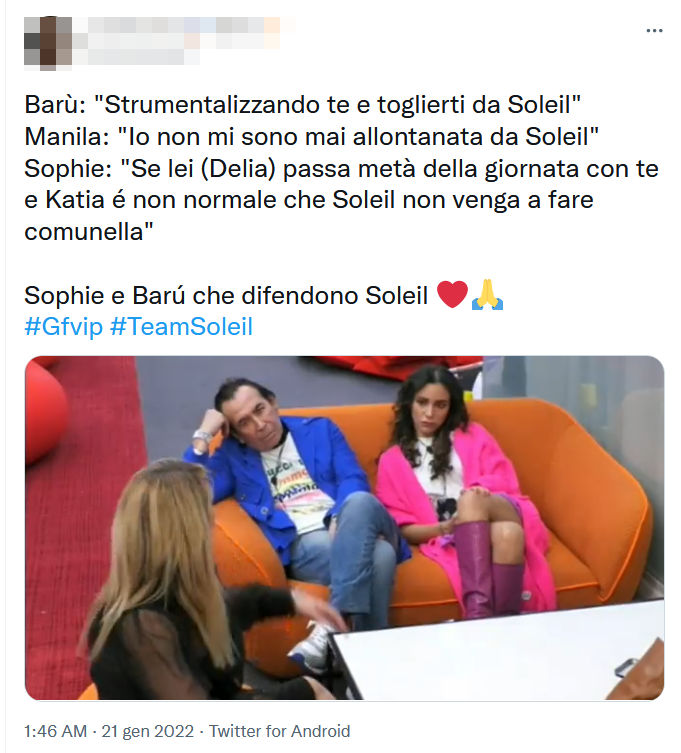
Task: Click the line 'Sophie e Barú che difendono Soleil'
Action: (226, 295)
